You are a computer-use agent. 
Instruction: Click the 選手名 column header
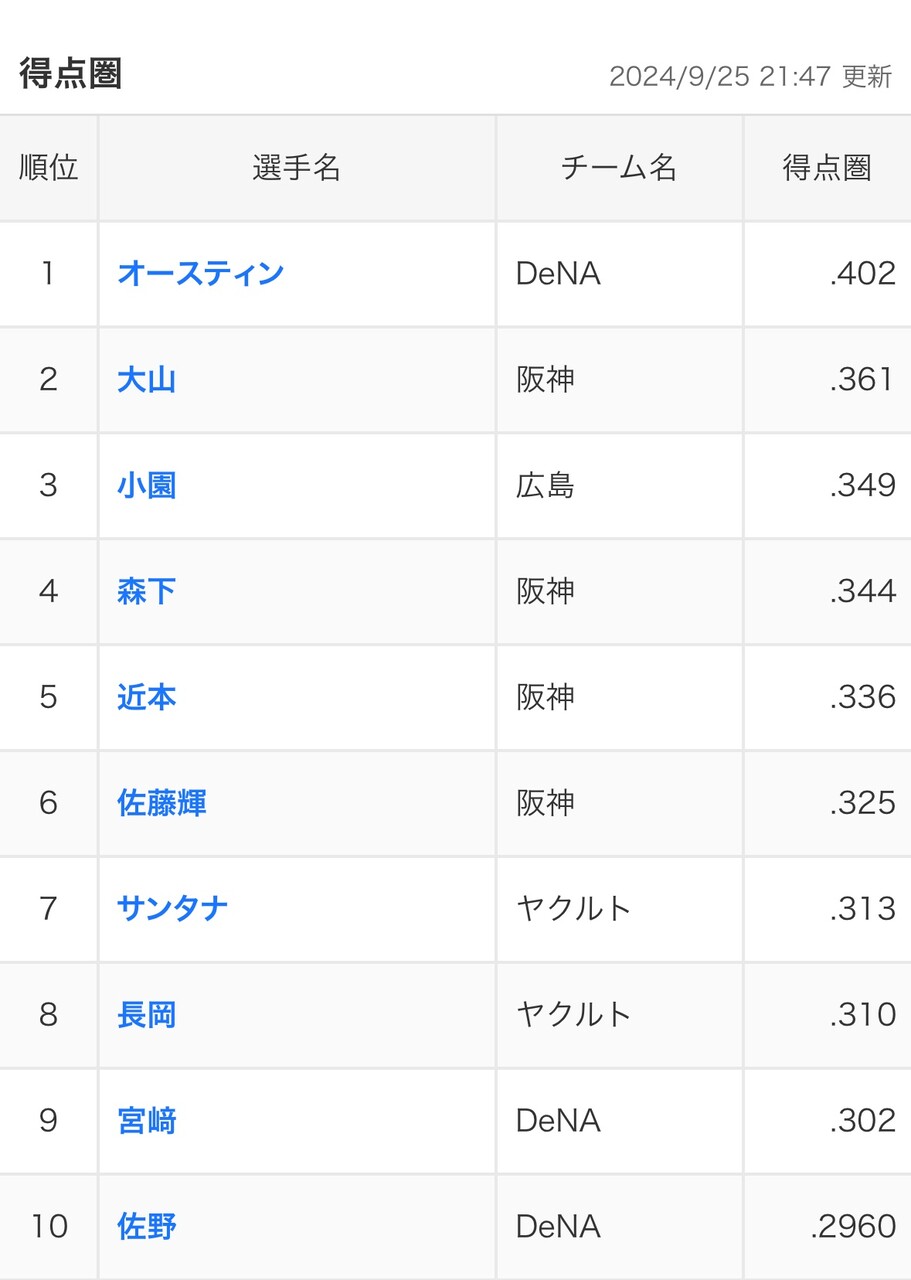tap(297, 168)
